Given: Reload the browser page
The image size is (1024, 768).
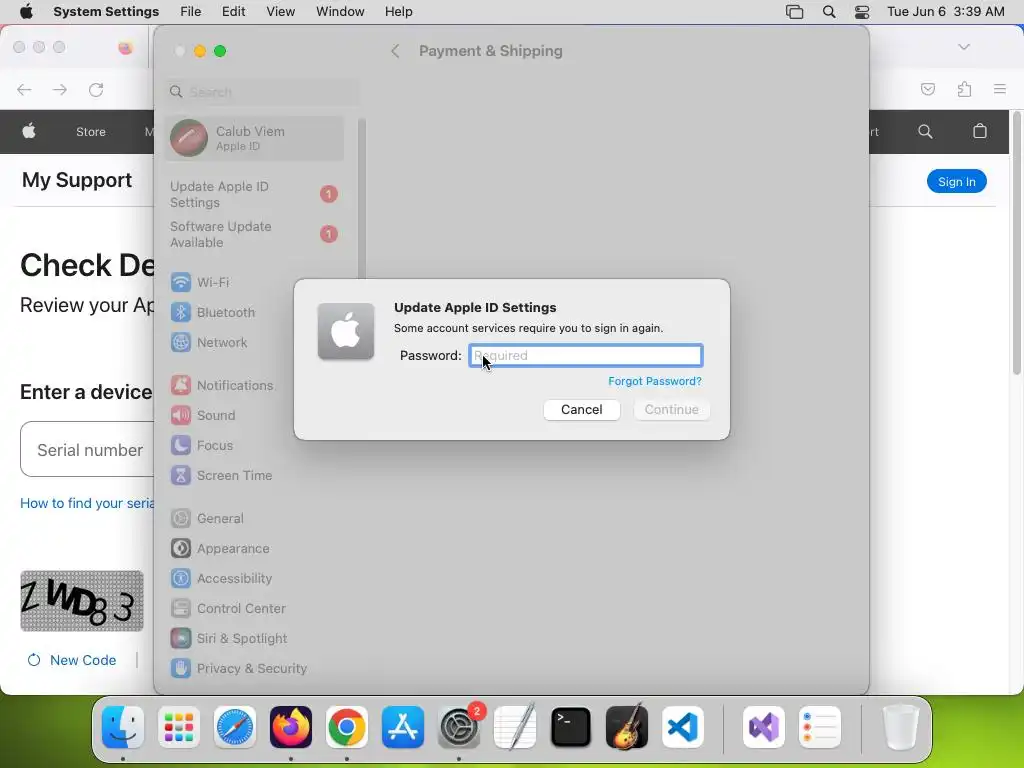Looking at the screenshot, I should 96,89.
